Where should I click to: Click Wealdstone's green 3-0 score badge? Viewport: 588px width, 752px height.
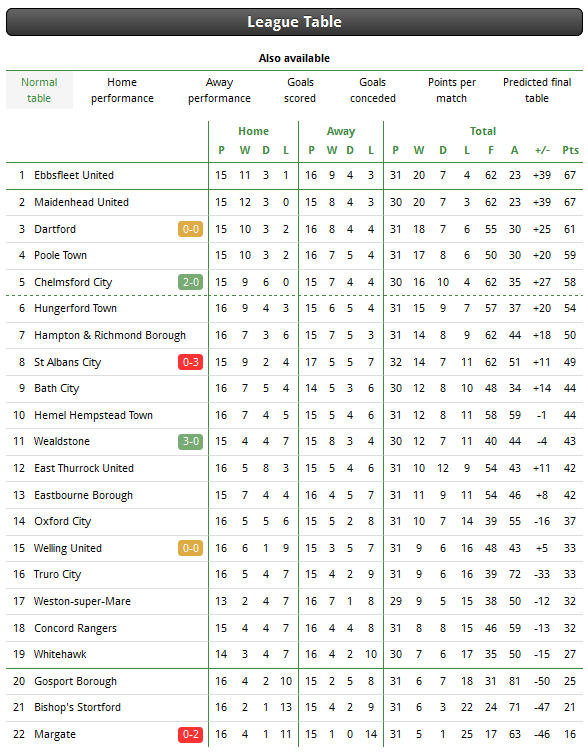[190, 441]
